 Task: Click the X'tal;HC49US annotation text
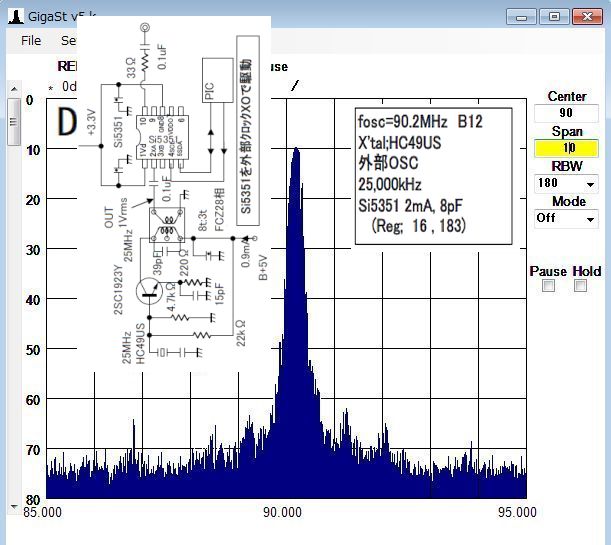click(x=400, y=143)
